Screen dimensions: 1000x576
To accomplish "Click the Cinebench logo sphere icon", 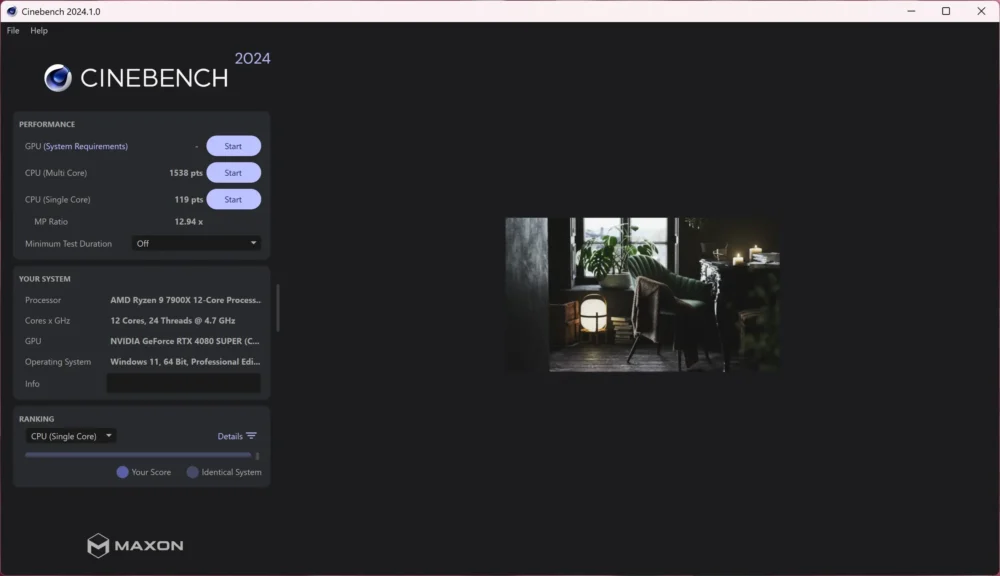I will 57,78.
